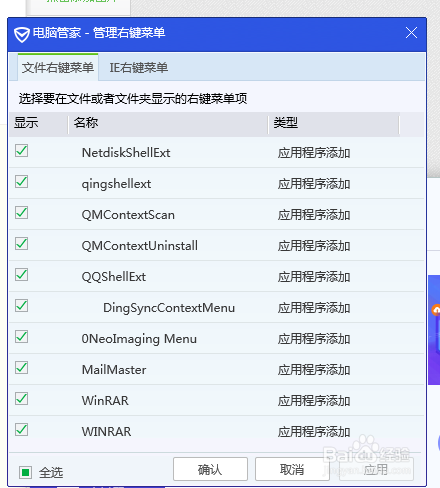This screenshot has height=488, width=440.
Task: Select the 0NeoImaging Menu name text
Action: pyautogui.click(x=139, y=339)
